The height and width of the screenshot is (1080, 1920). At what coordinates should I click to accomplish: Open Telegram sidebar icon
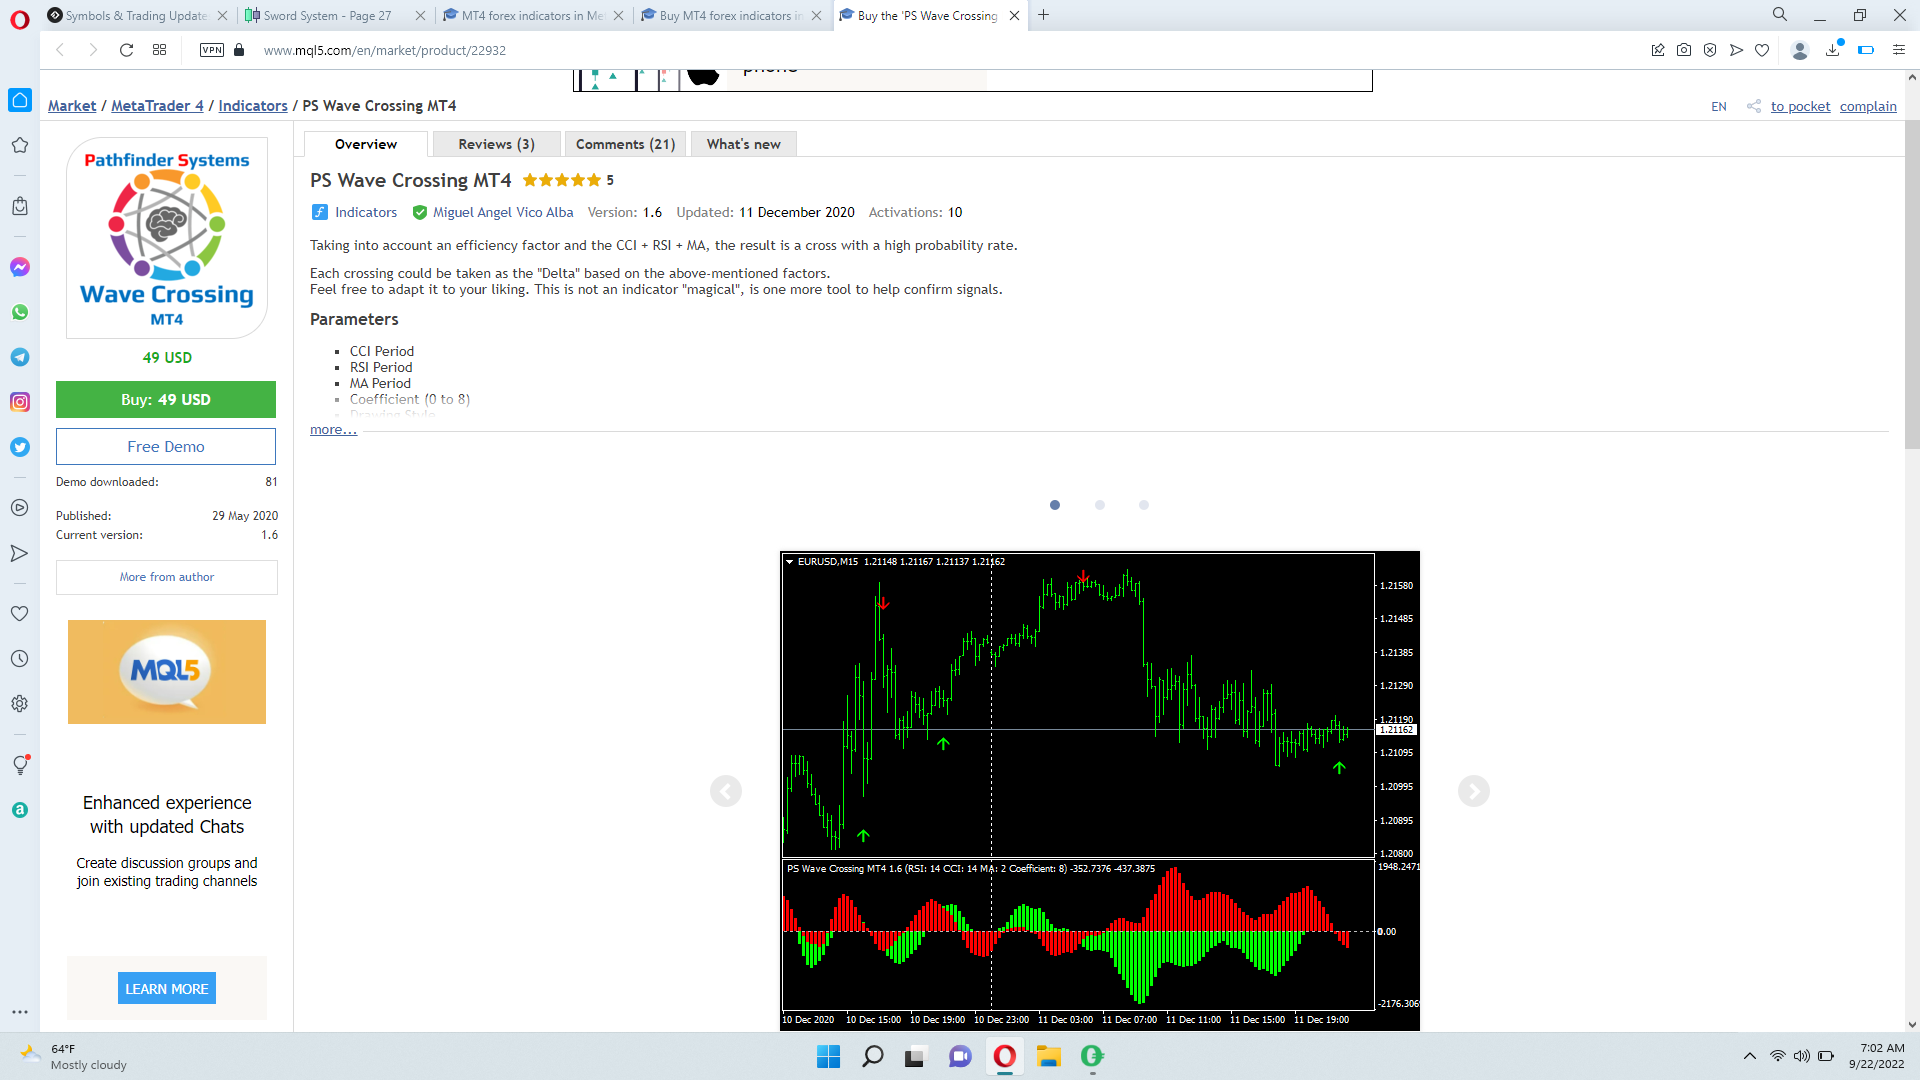coord(20,357)
